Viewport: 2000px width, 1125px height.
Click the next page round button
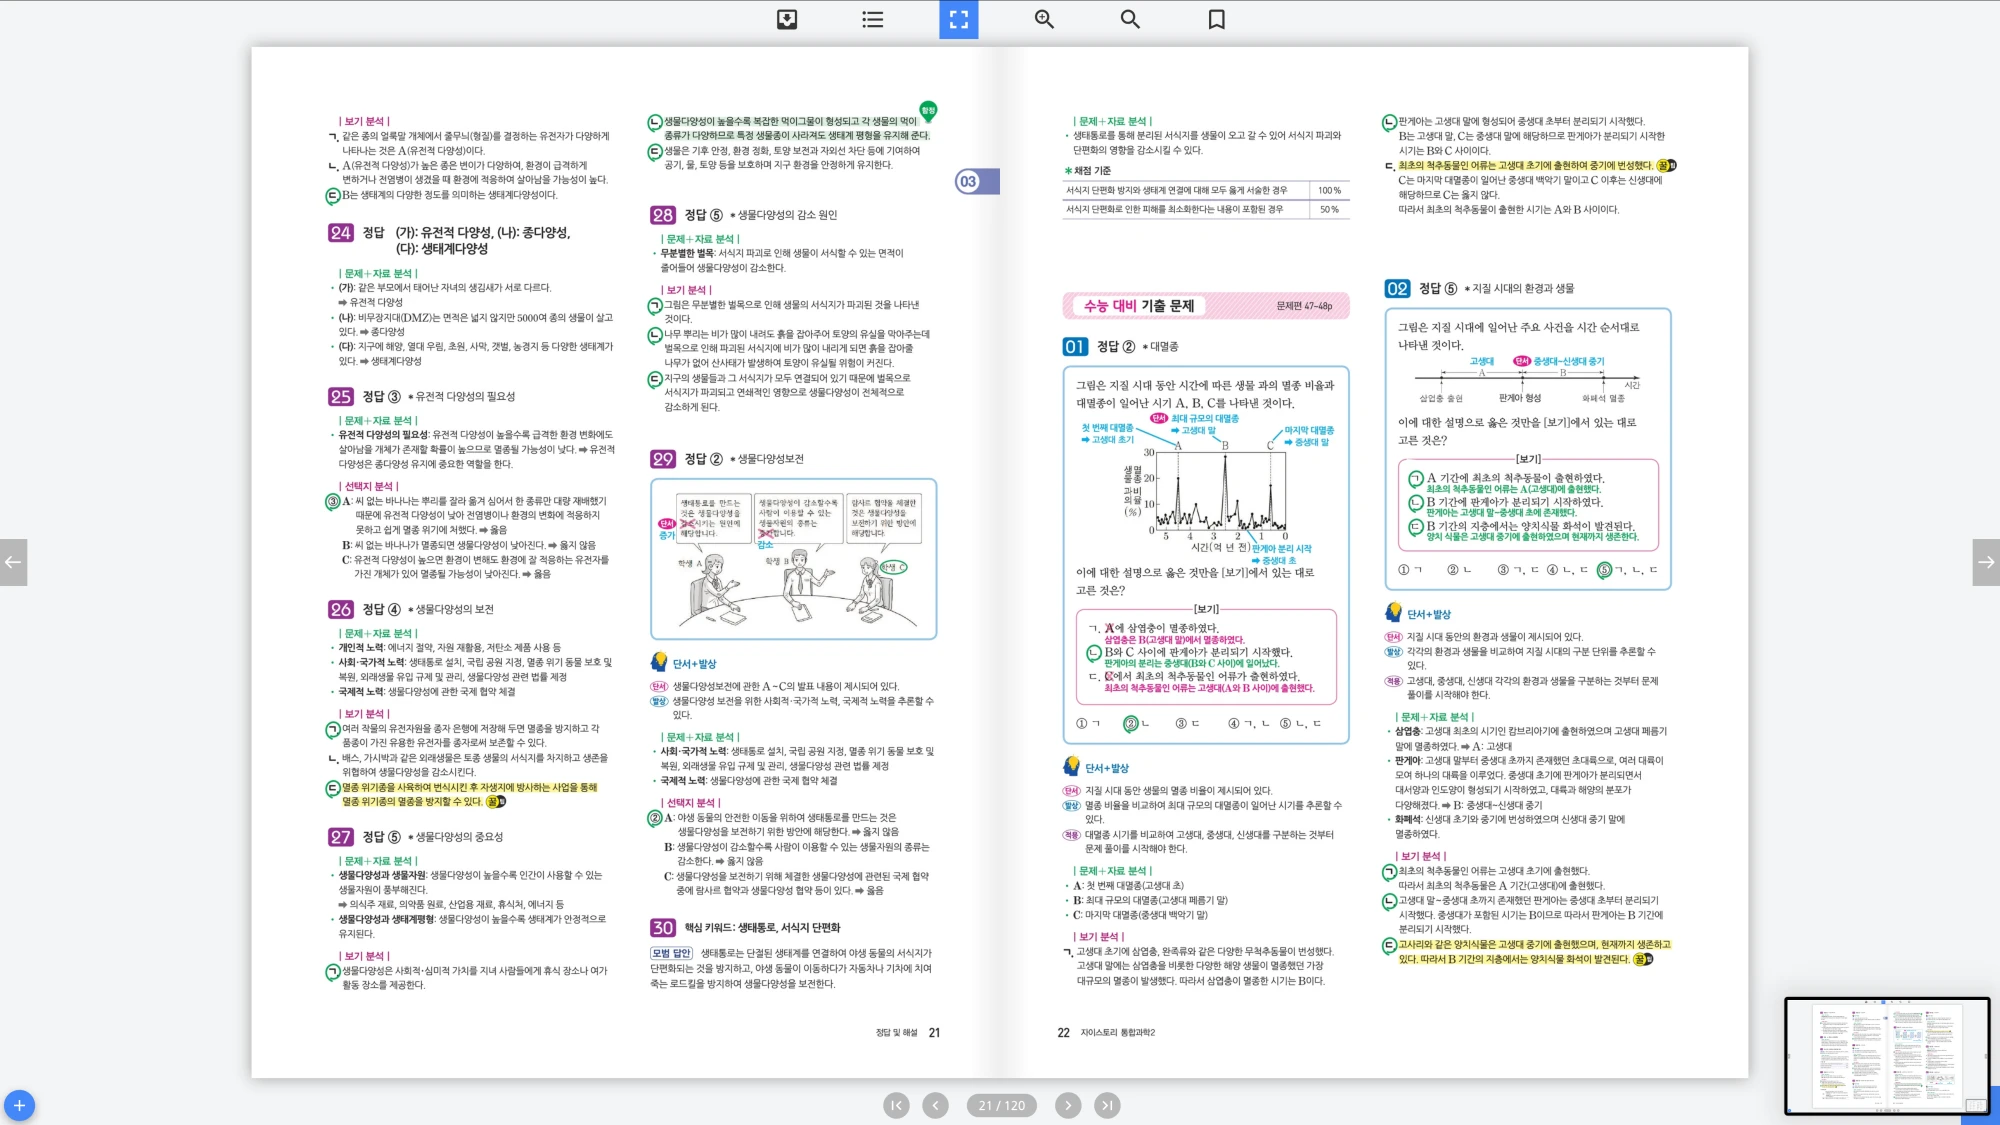point(1068,1105)
